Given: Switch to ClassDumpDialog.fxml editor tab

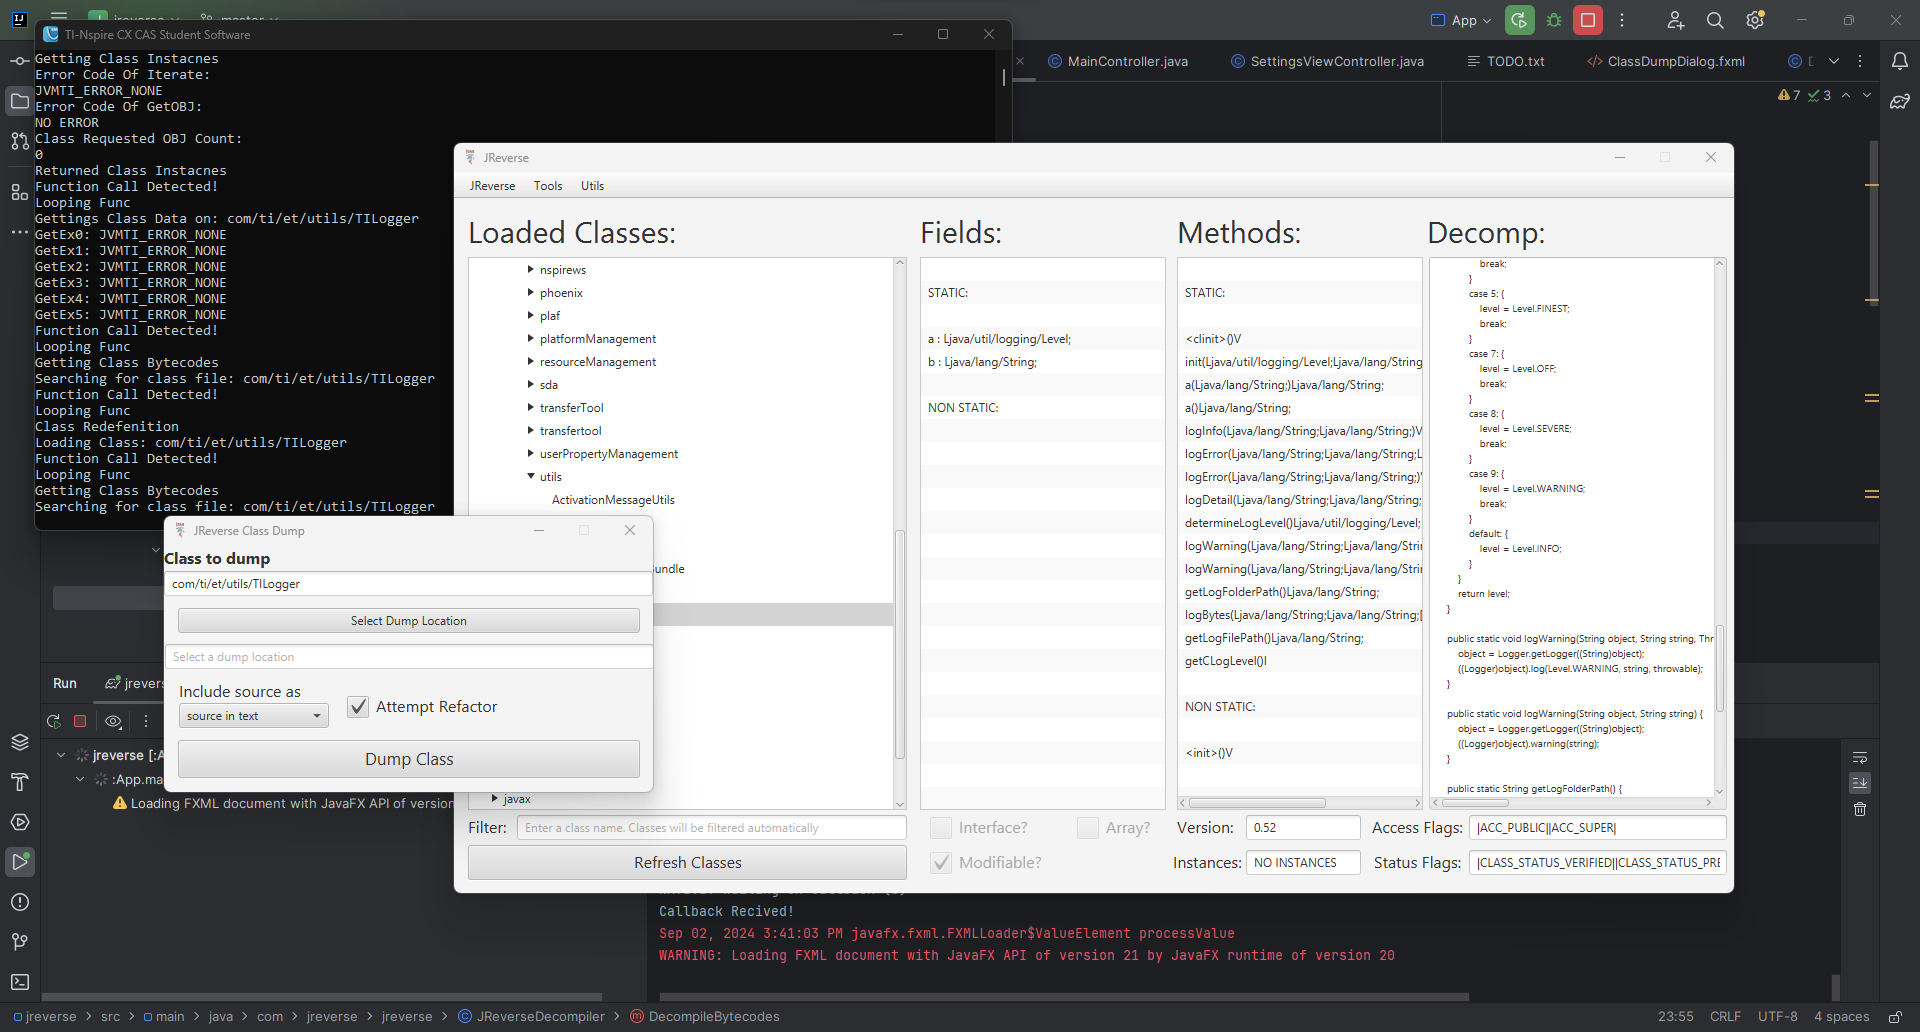Looking at the screenshot, I should [1666, 61].
